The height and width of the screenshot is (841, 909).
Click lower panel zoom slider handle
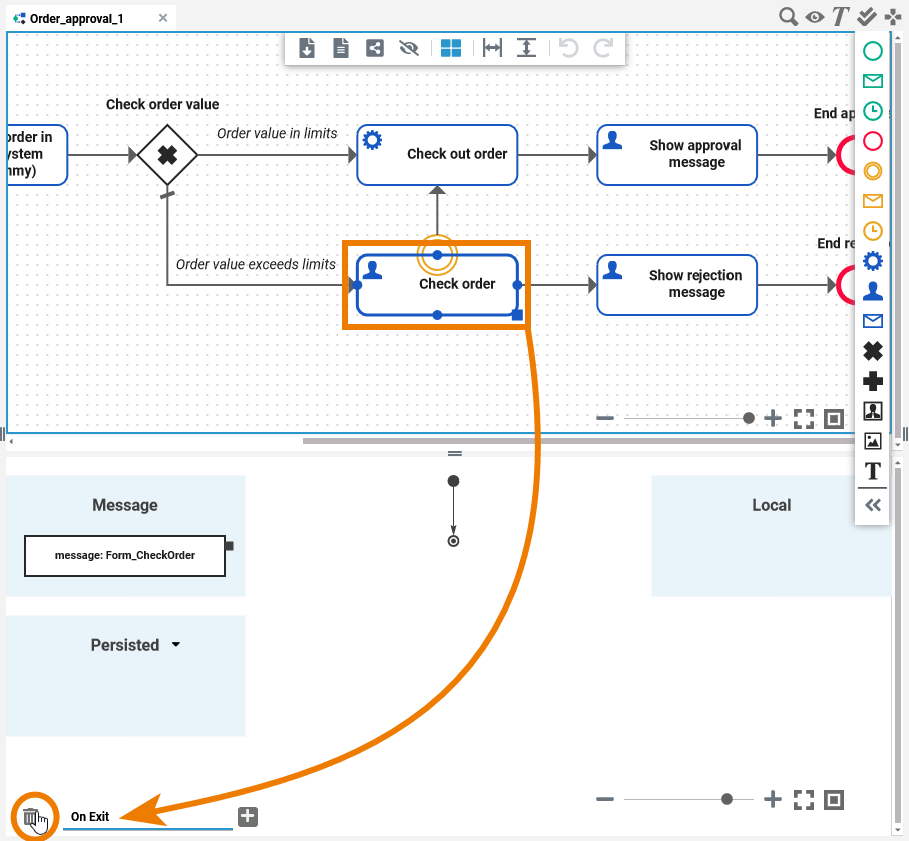(727, 799)
